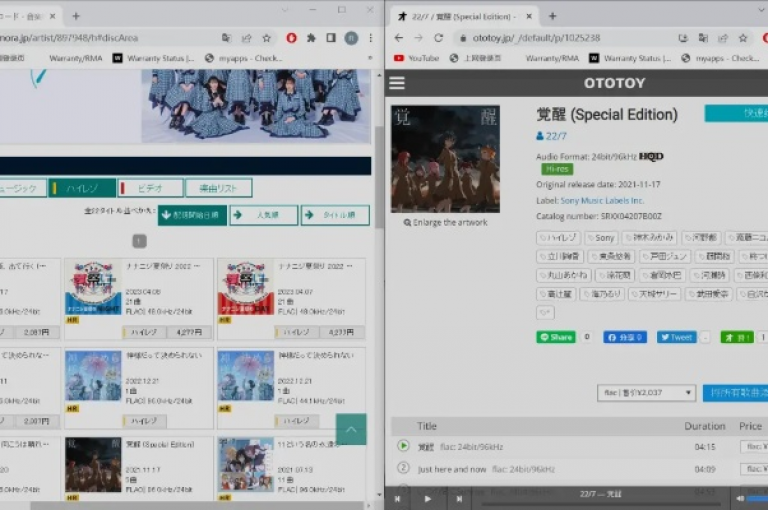Click forward arrow in OTOTOY browser window
Image resolution: width=768 pixels, height=510 pixels.
click(x=418, y=38)
